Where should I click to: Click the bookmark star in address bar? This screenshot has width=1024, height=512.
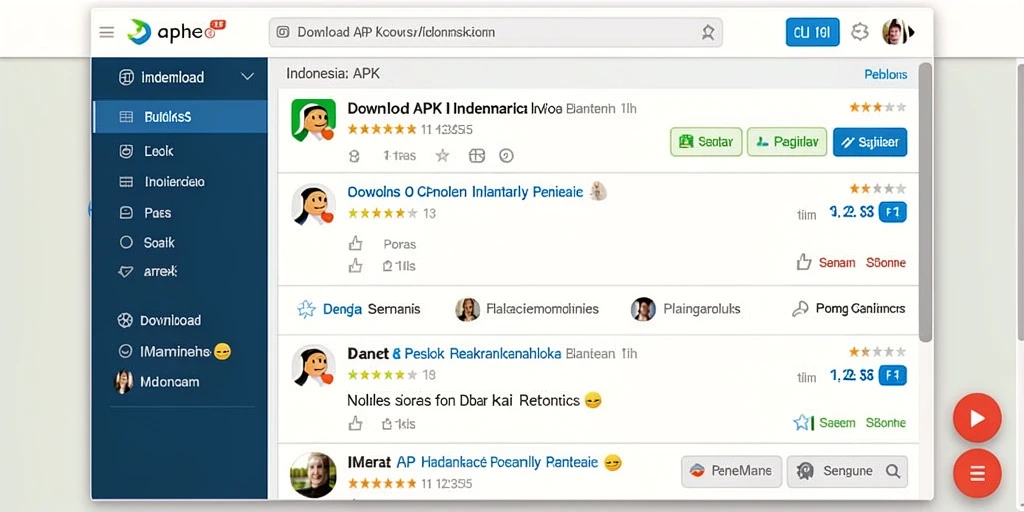coord(708,32)
